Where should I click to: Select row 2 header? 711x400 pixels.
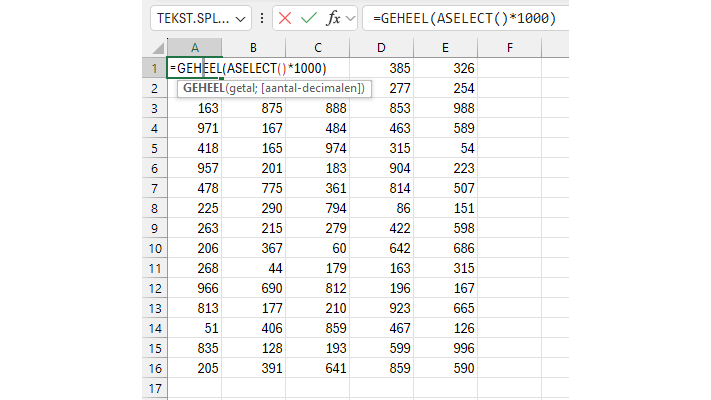155,88
